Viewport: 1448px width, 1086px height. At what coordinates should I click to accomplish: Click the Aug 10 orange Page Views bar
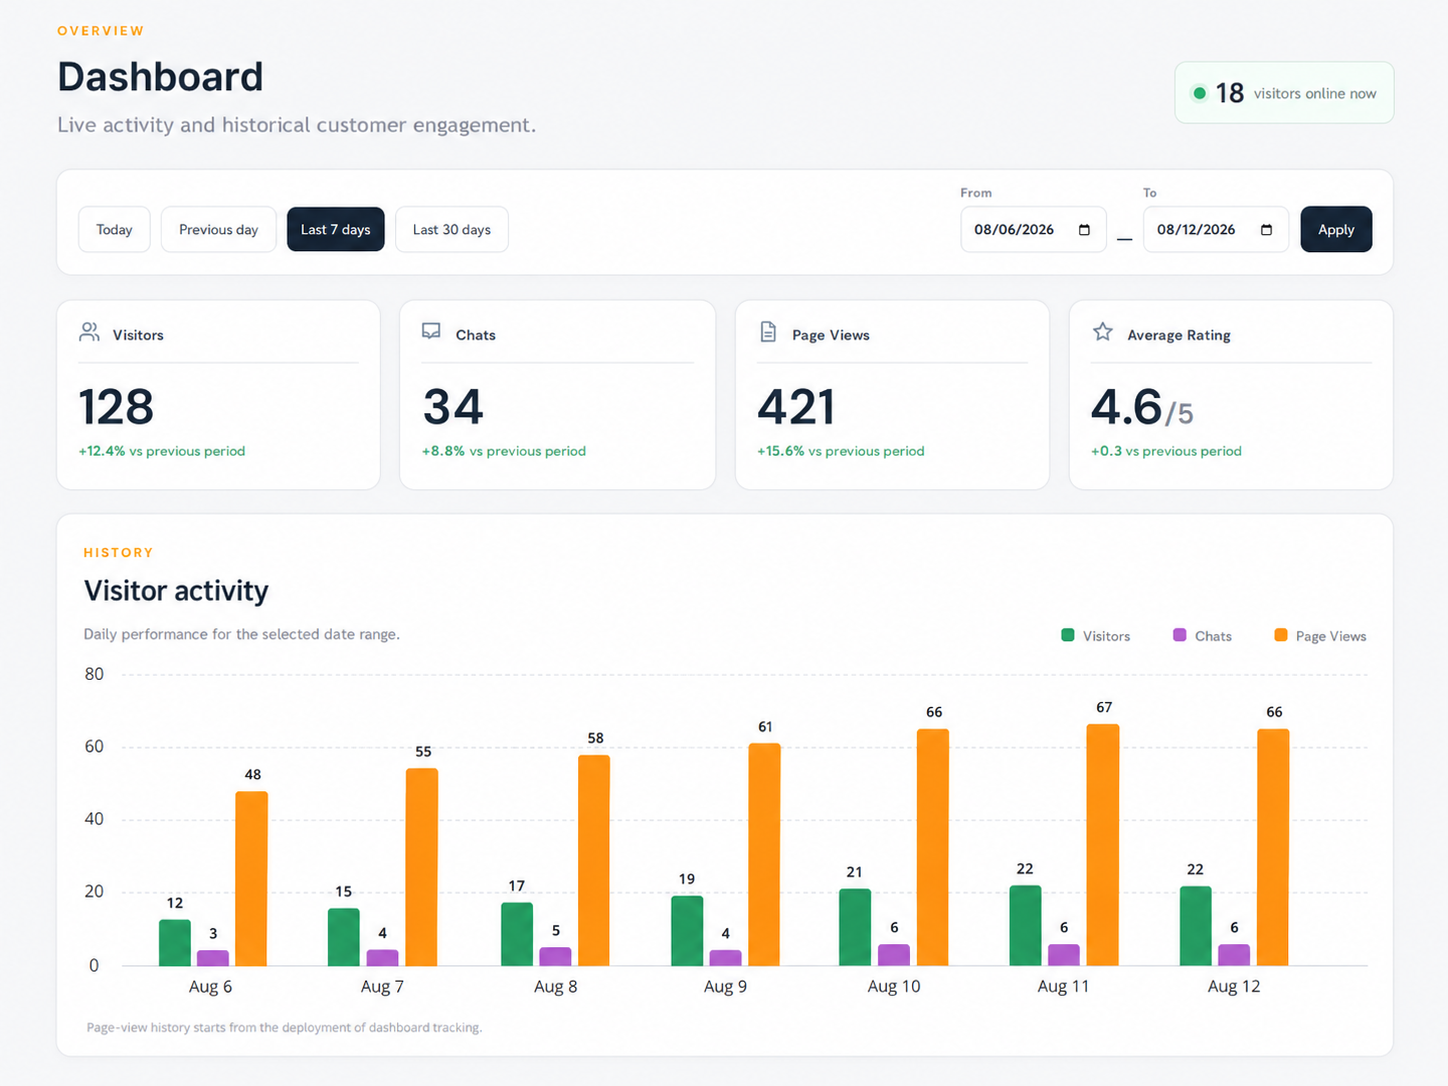933,847
